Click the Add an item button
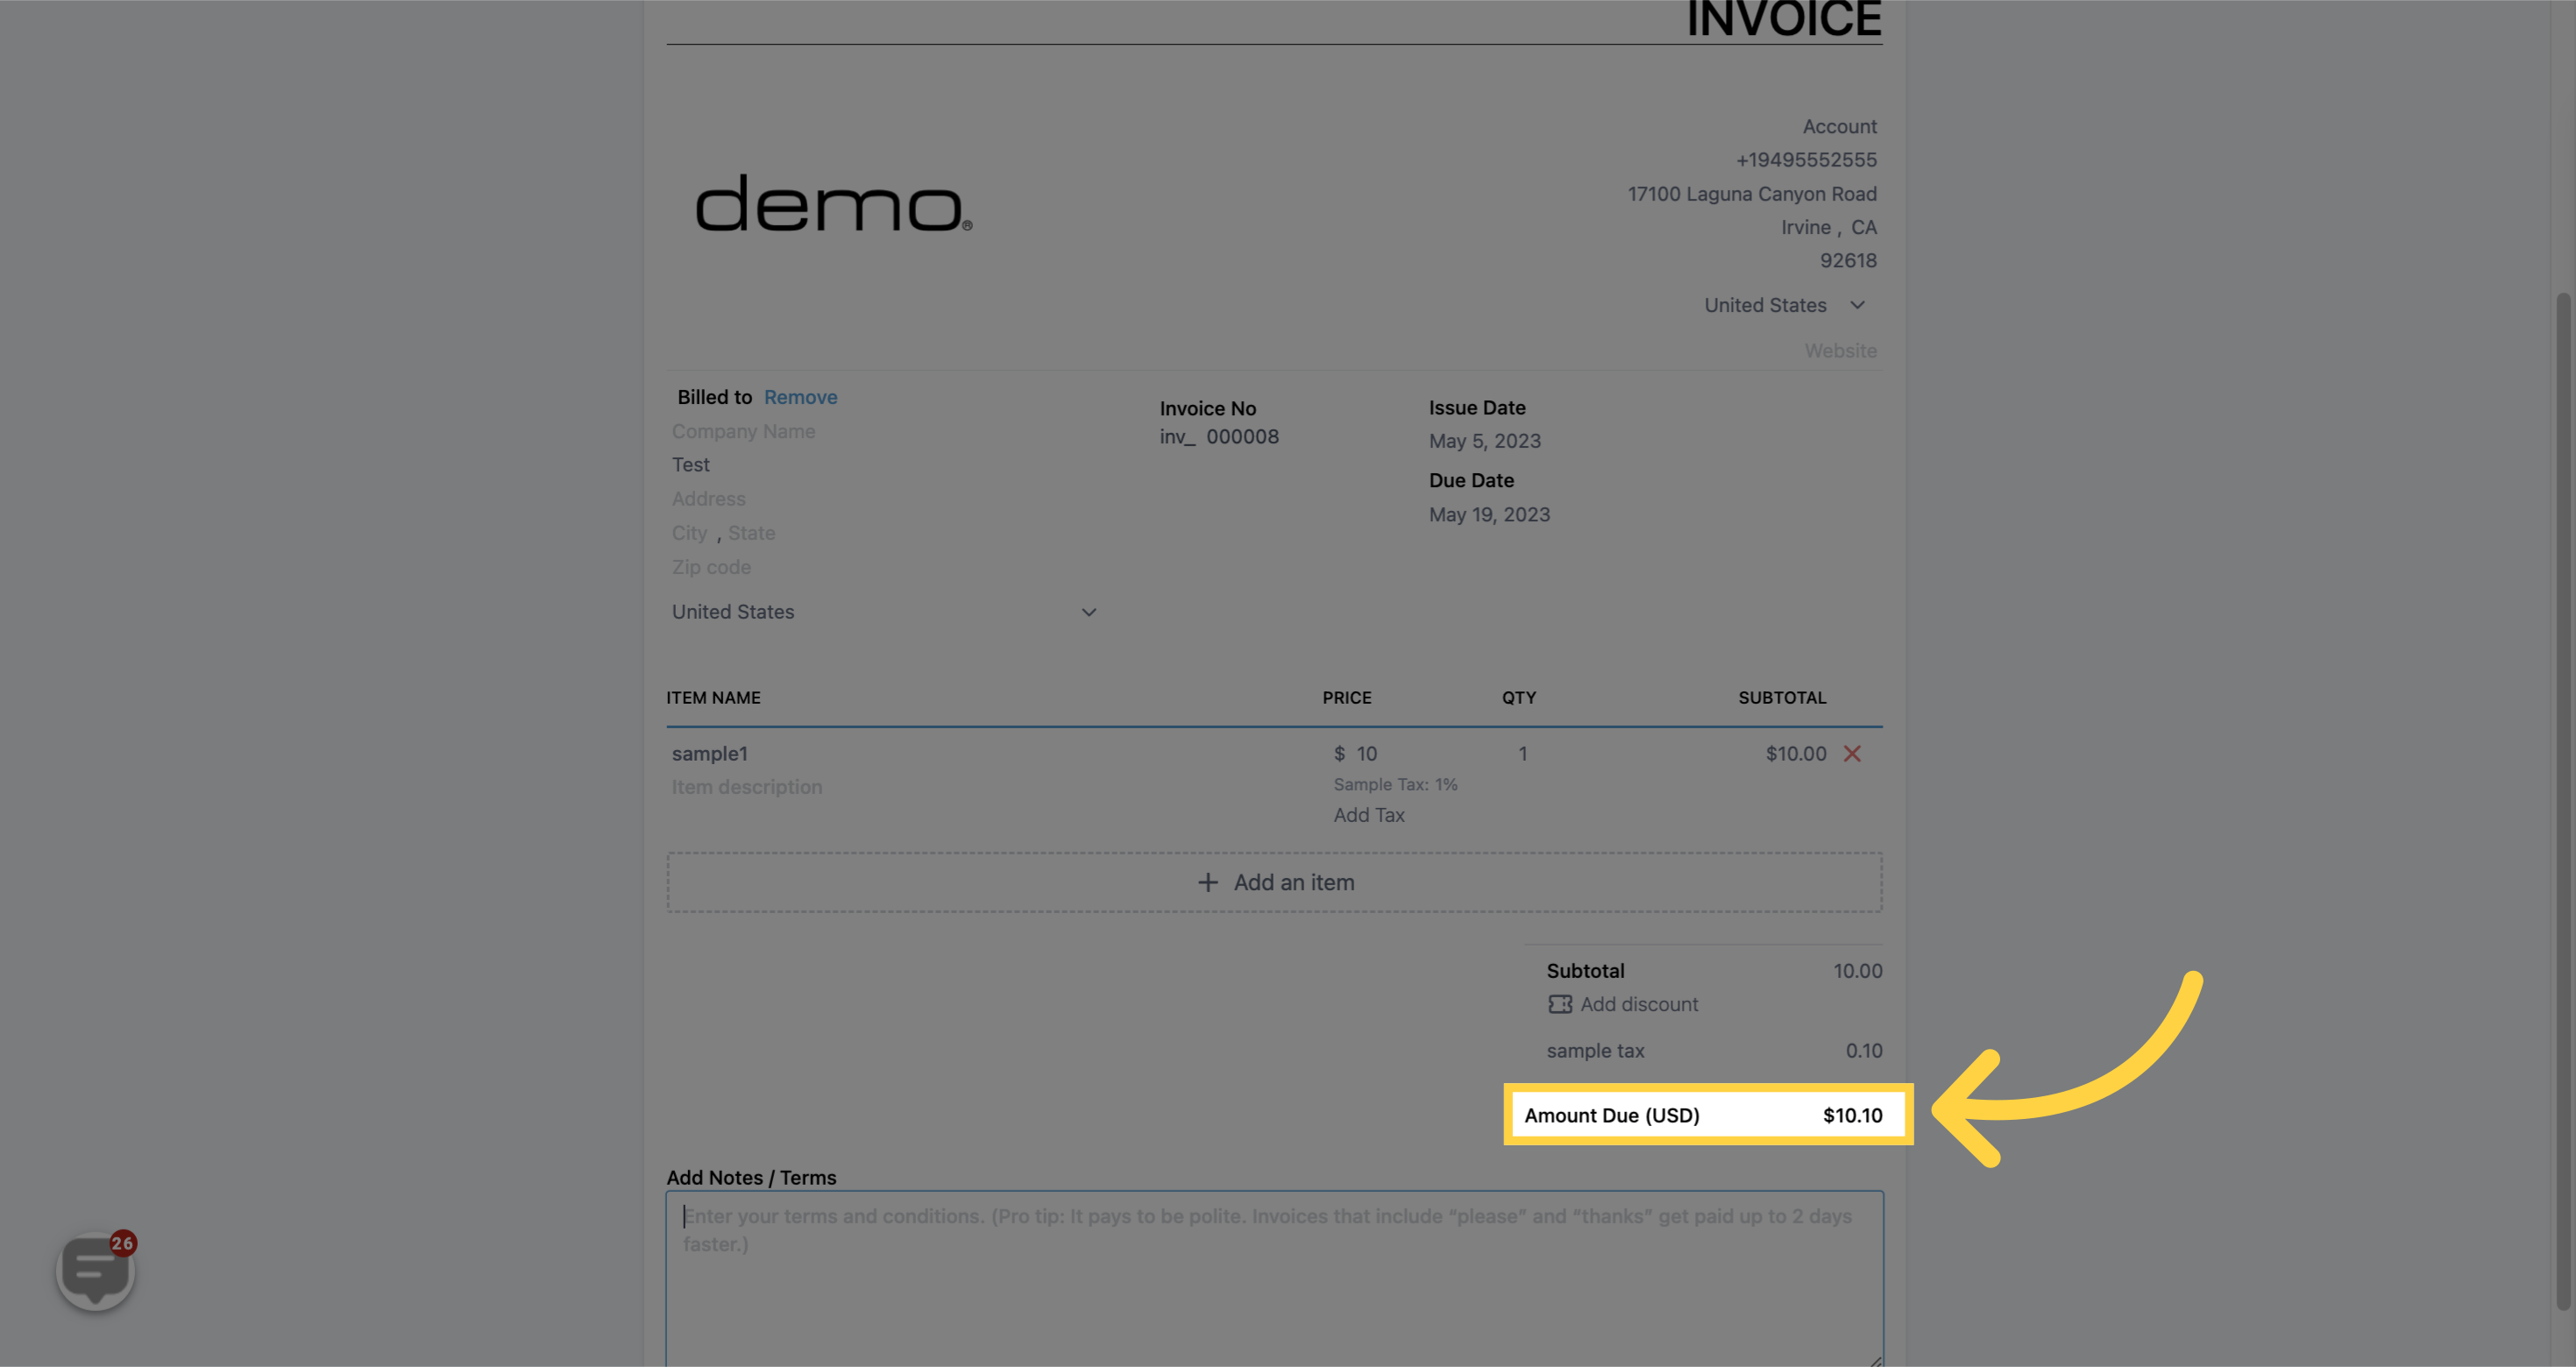The height and width of the screenshot is (1367, 2576). 1274,882
